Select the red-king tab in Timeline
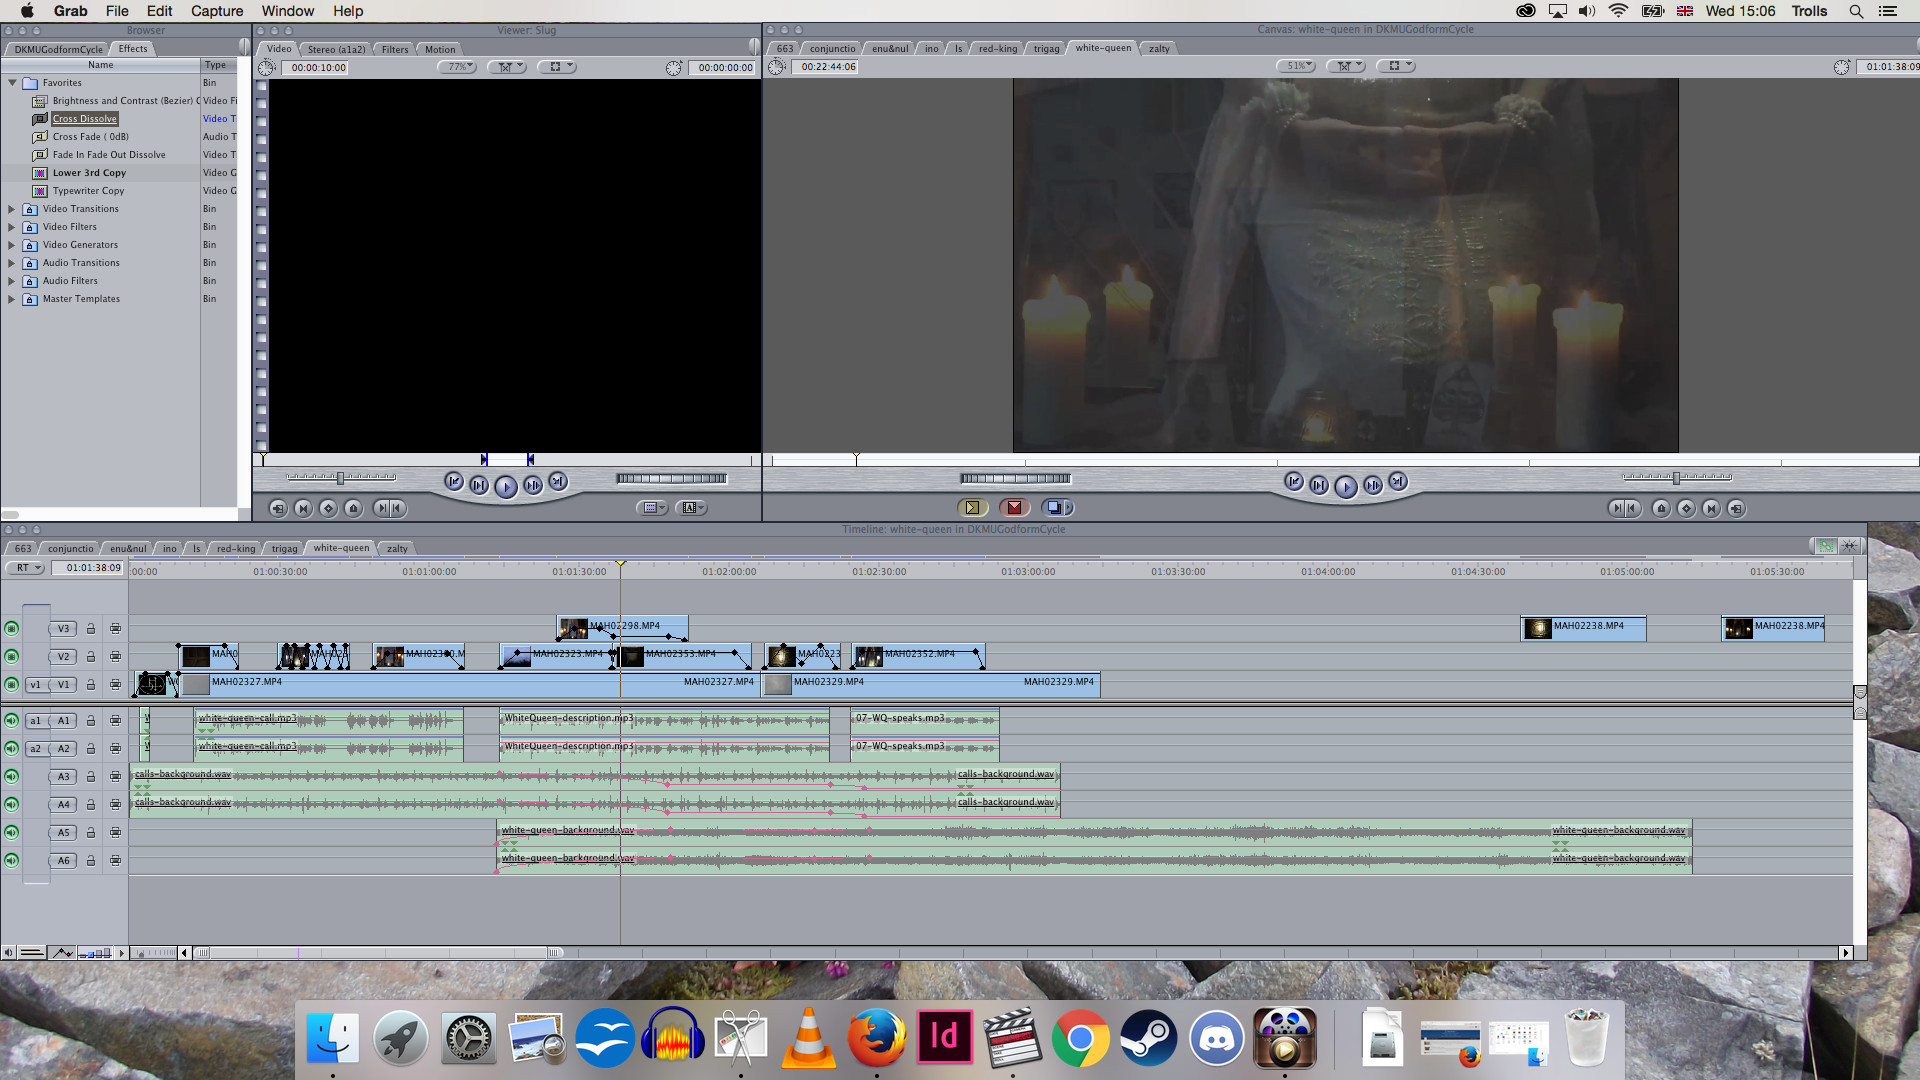The image size is (1920, 1080). pyautogui.click(x=236, y=548)
